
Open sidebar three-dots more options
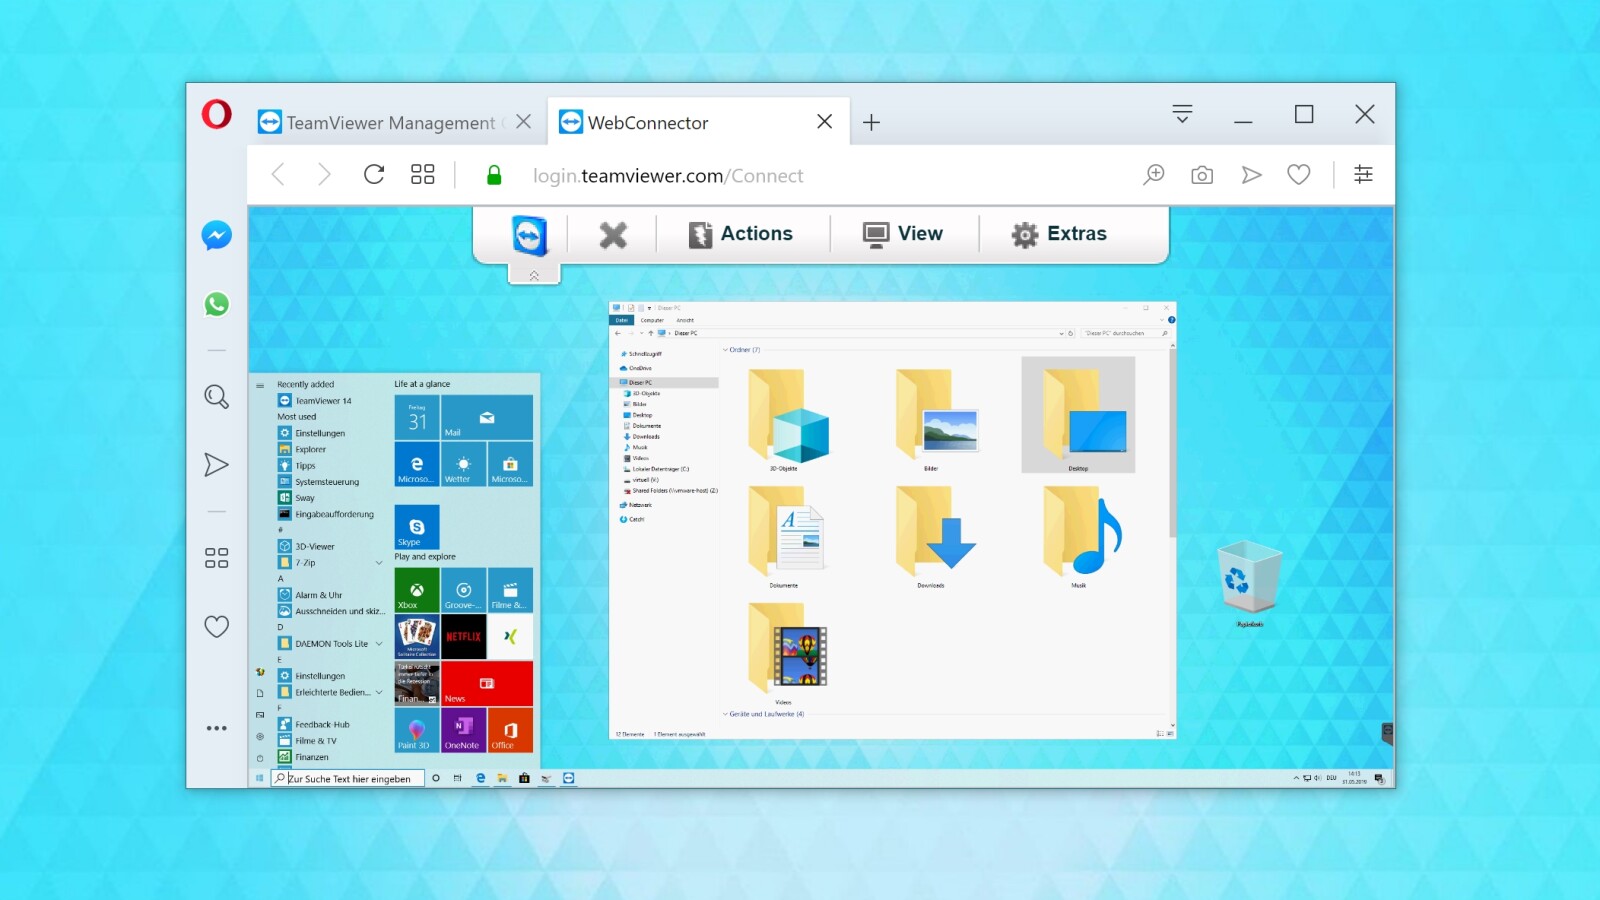click(x=217, y=728)
